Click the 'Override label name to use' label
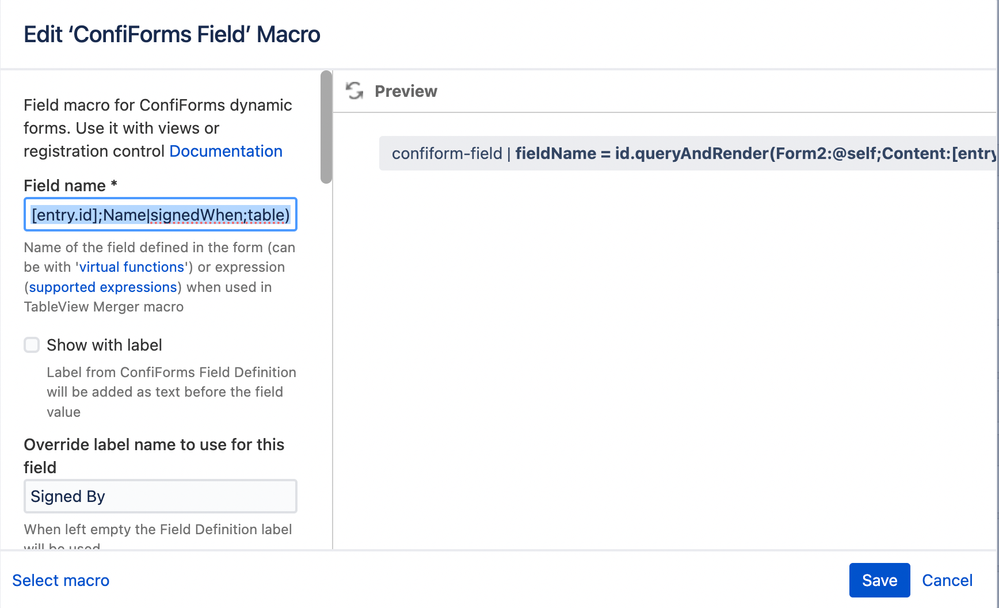Viewport: 999px width, 608px height. click(x=154, y=456)
